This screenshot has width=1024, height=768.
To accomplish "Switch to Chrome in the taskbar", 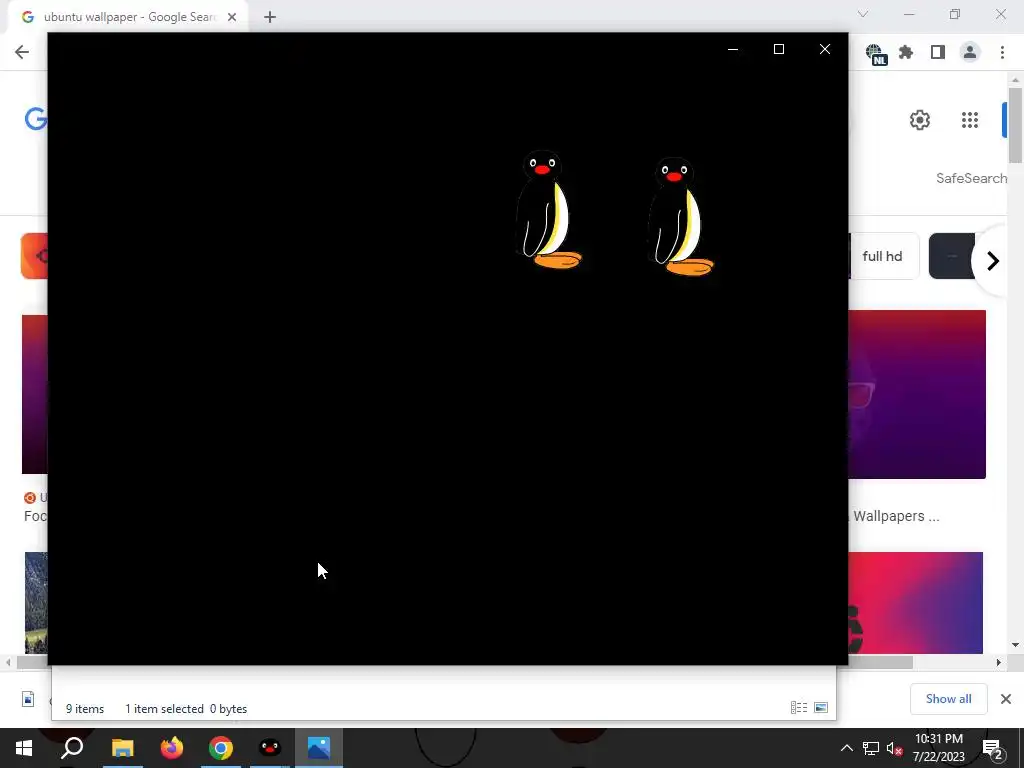I will click(x=221, y=748).
